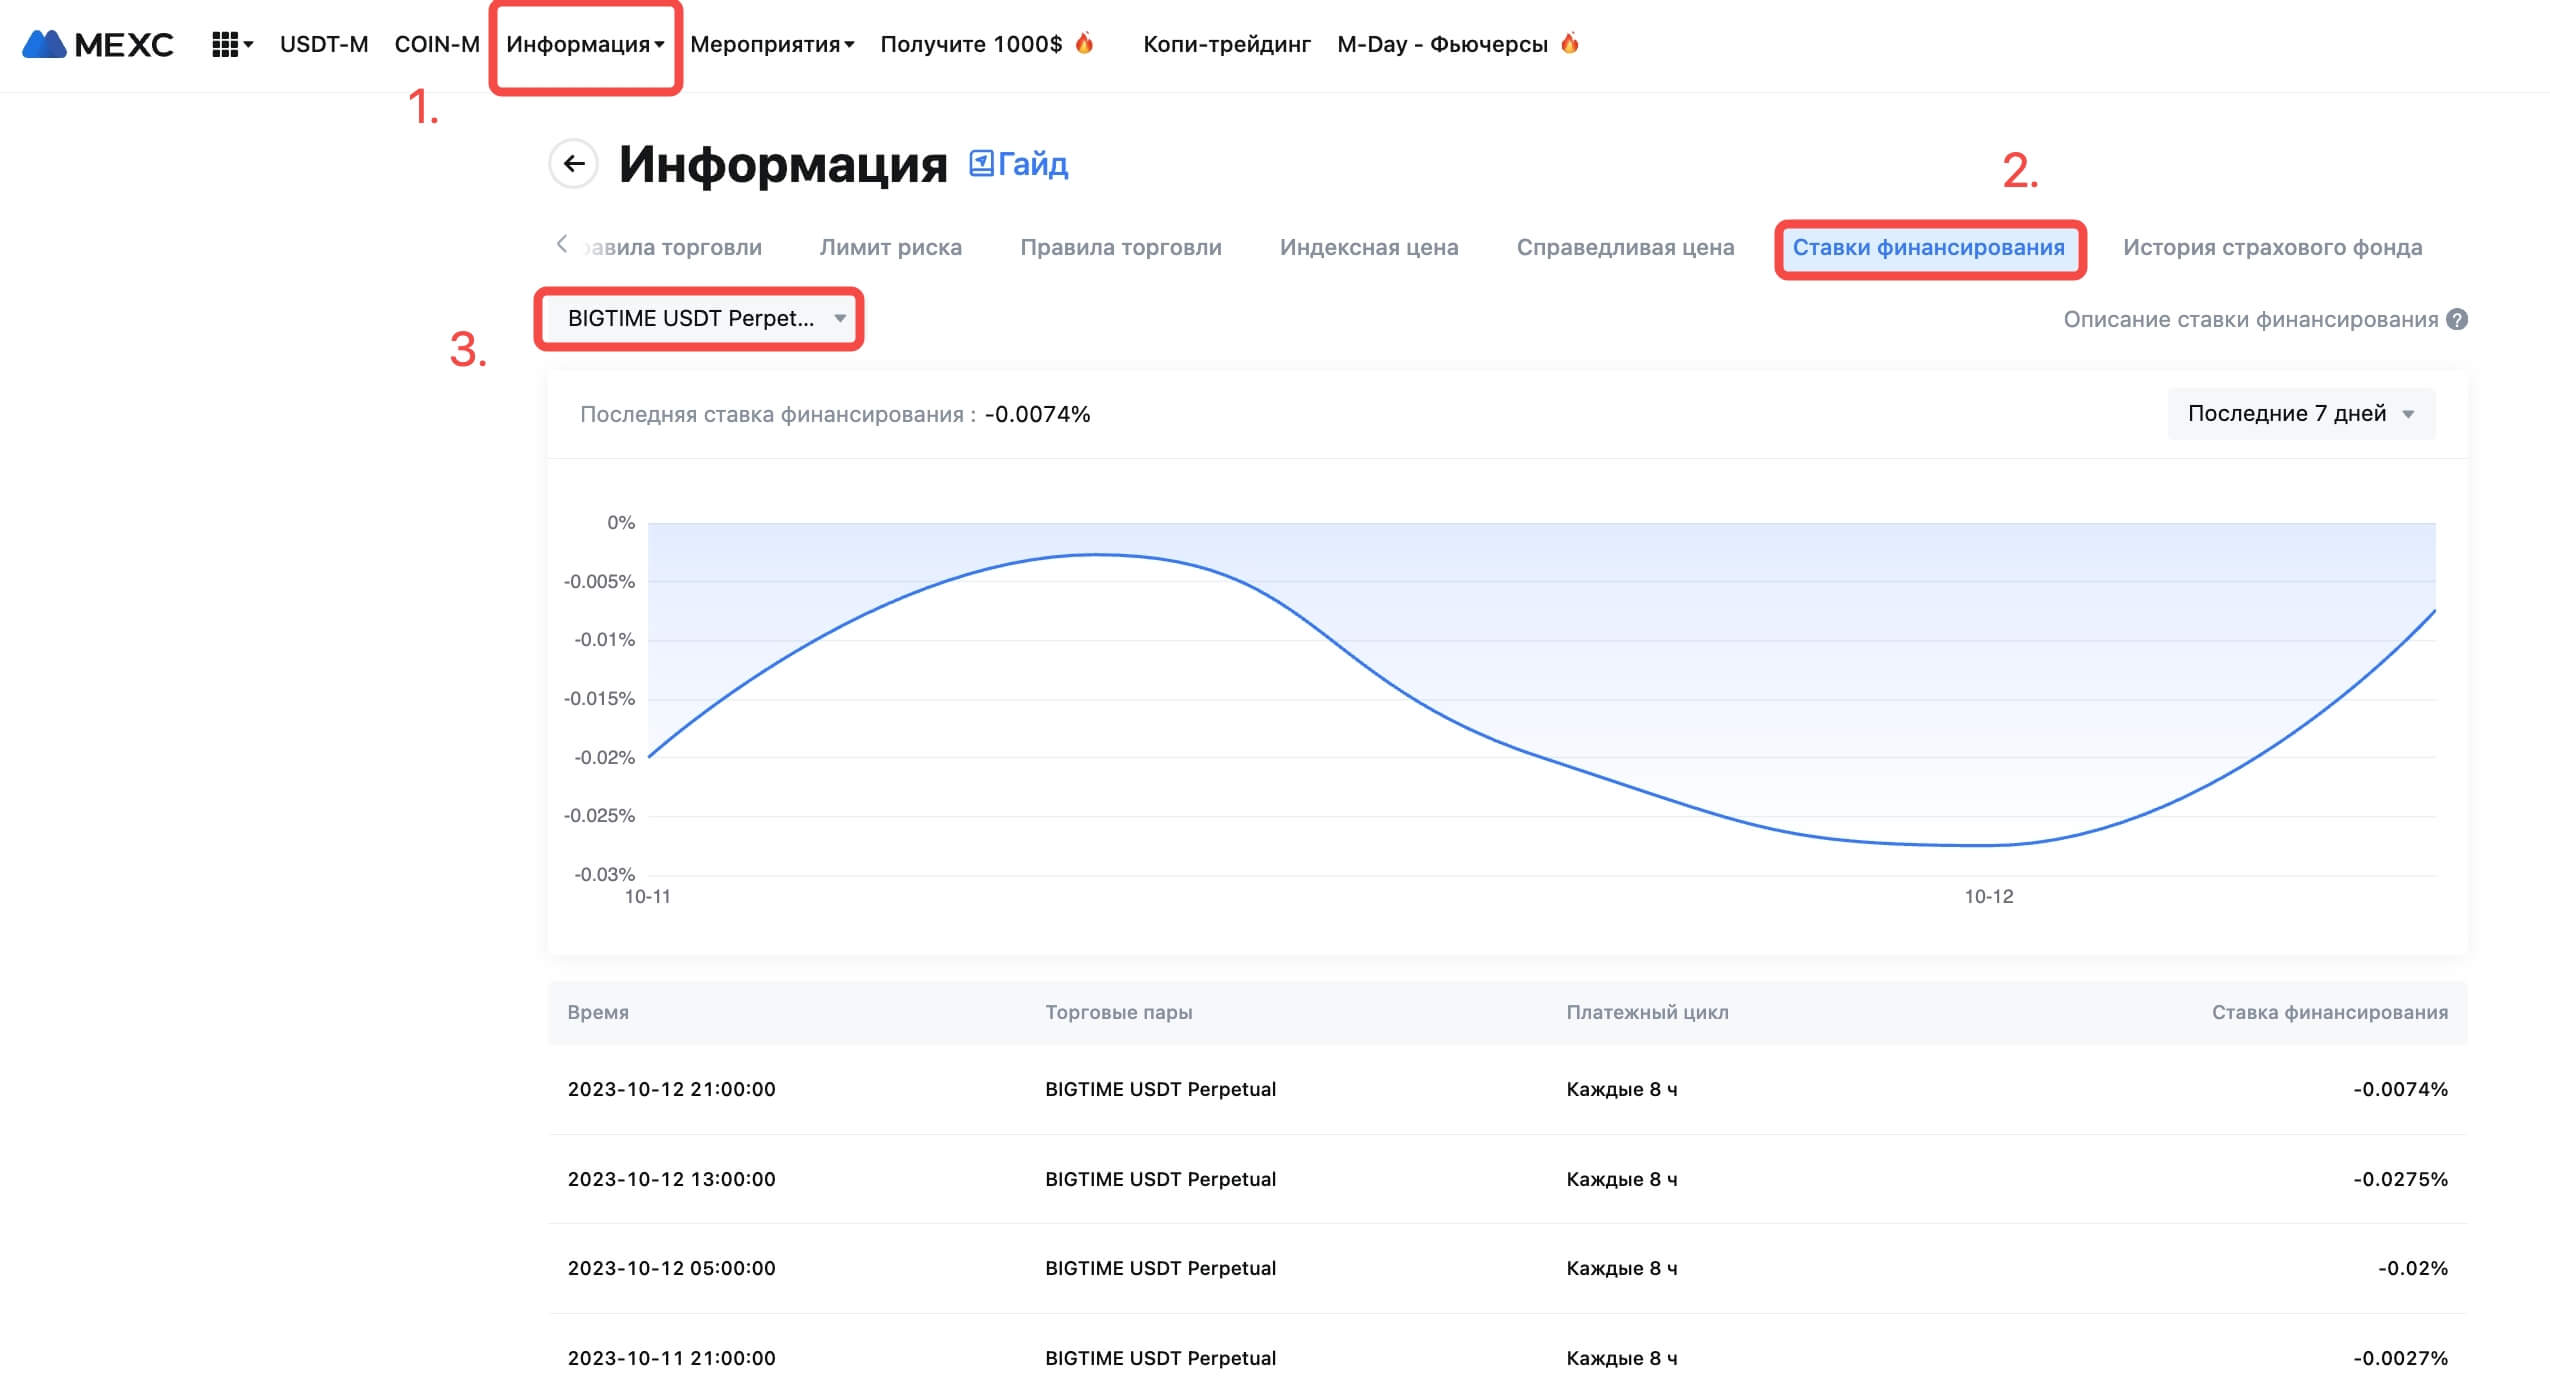The height and width of the screenshot is (1376, 2550).
Task: Go to USDT-M futures
Action: [x=324, y=44]
